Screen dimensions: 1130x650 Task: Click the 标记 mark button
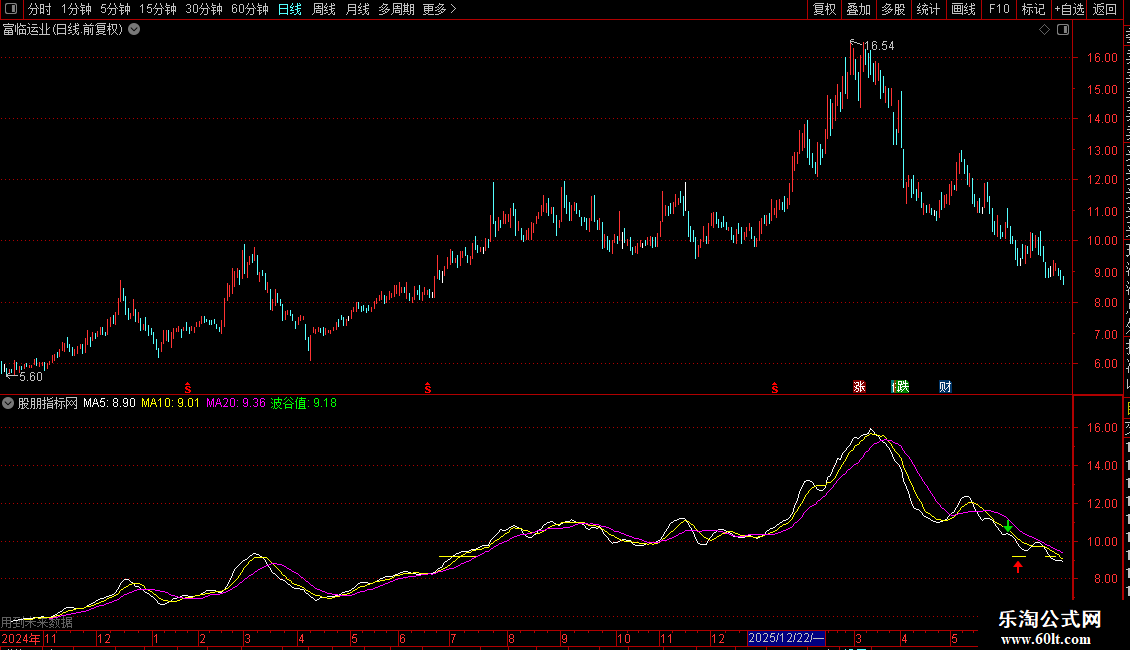pos(1033,9)
